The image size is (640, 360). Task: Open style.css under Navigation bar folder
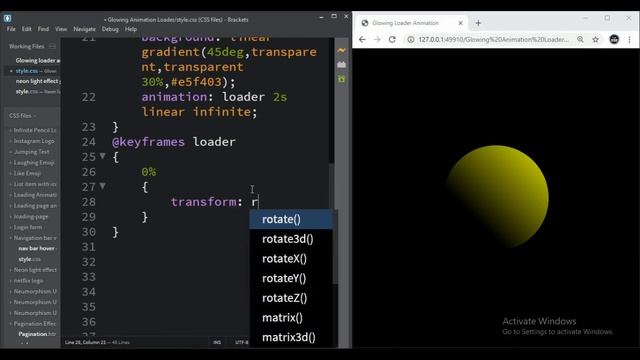(29, 259)
